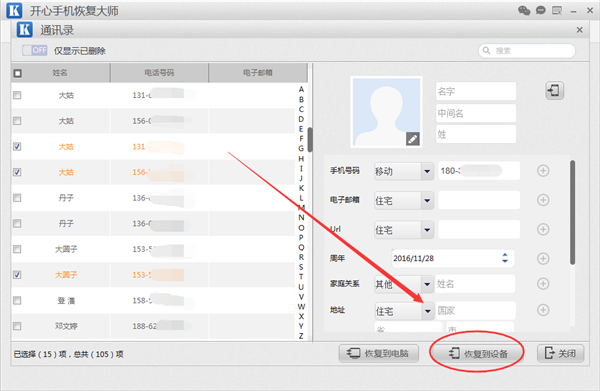Click the Url value field
Image resolution: width=600 pixels, height=391 pixels.
tap(479, 230)
